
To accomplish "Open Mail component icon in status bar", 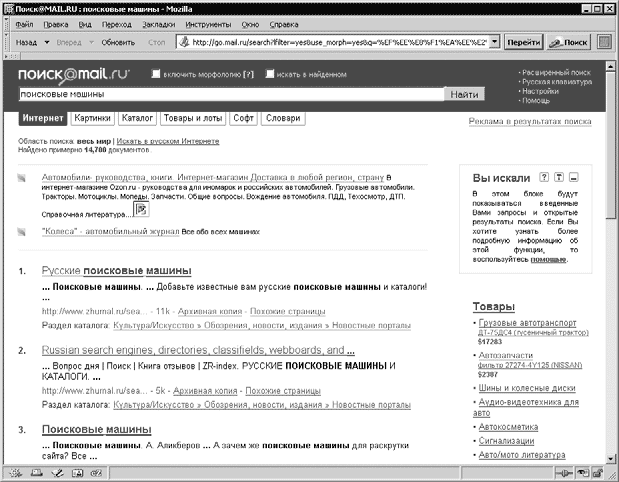I will [x=37, y=472].
